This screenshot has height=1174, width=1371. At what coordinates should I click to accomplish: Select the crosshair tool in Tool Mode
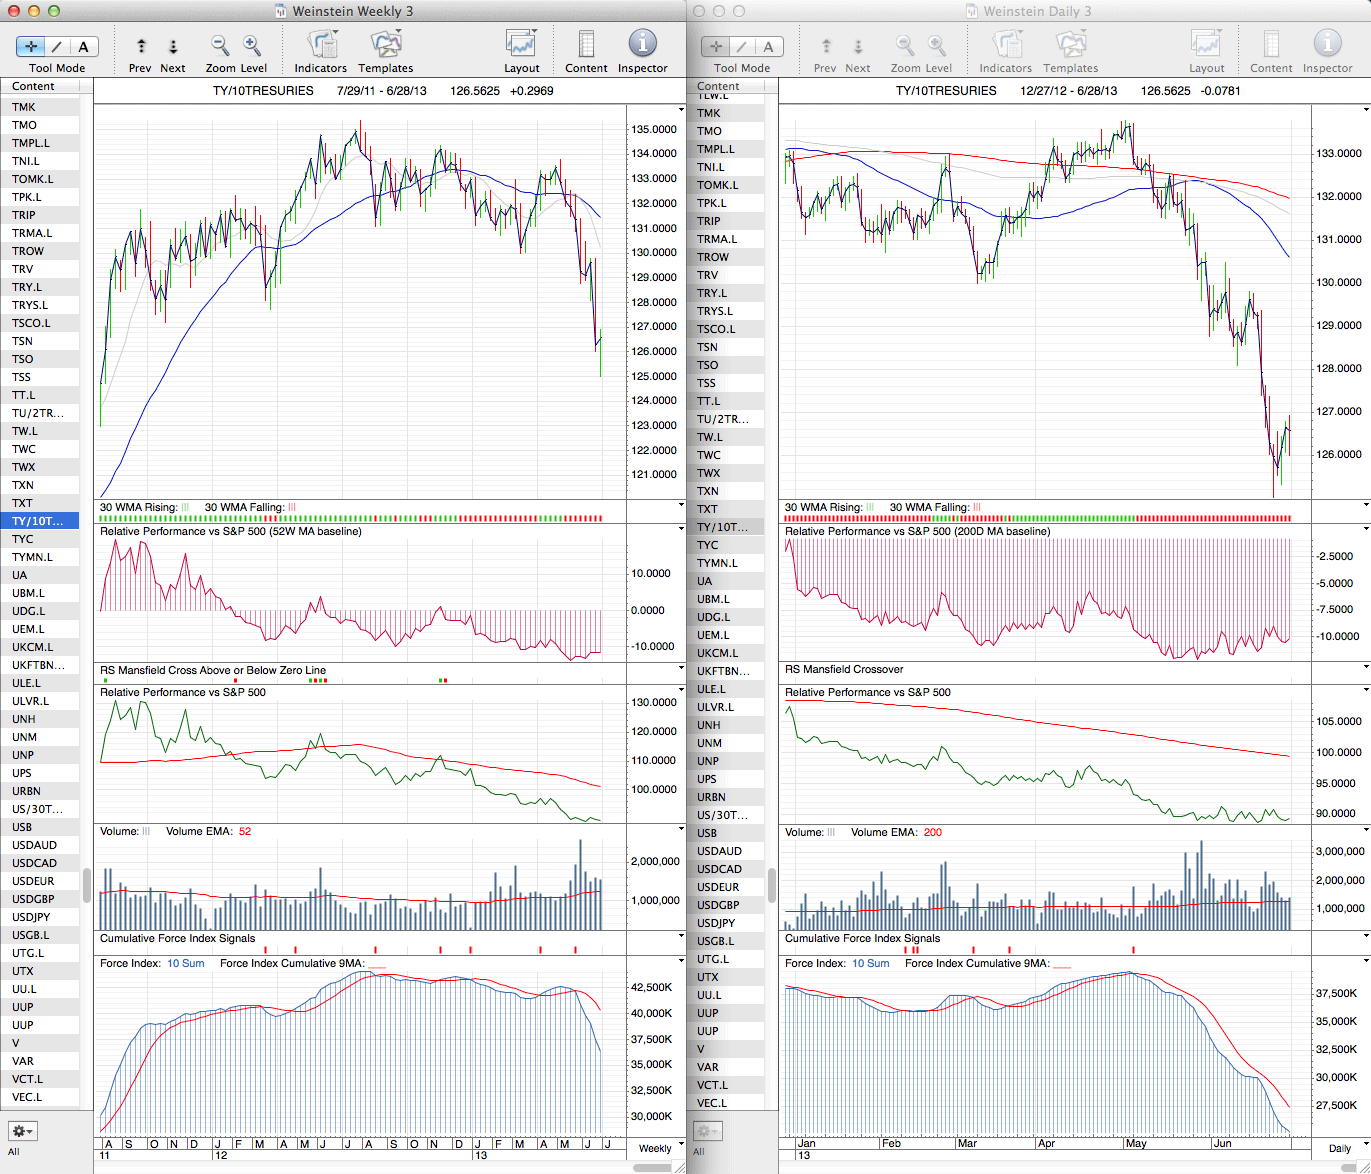pyautogui.click(x=31, y=46)
